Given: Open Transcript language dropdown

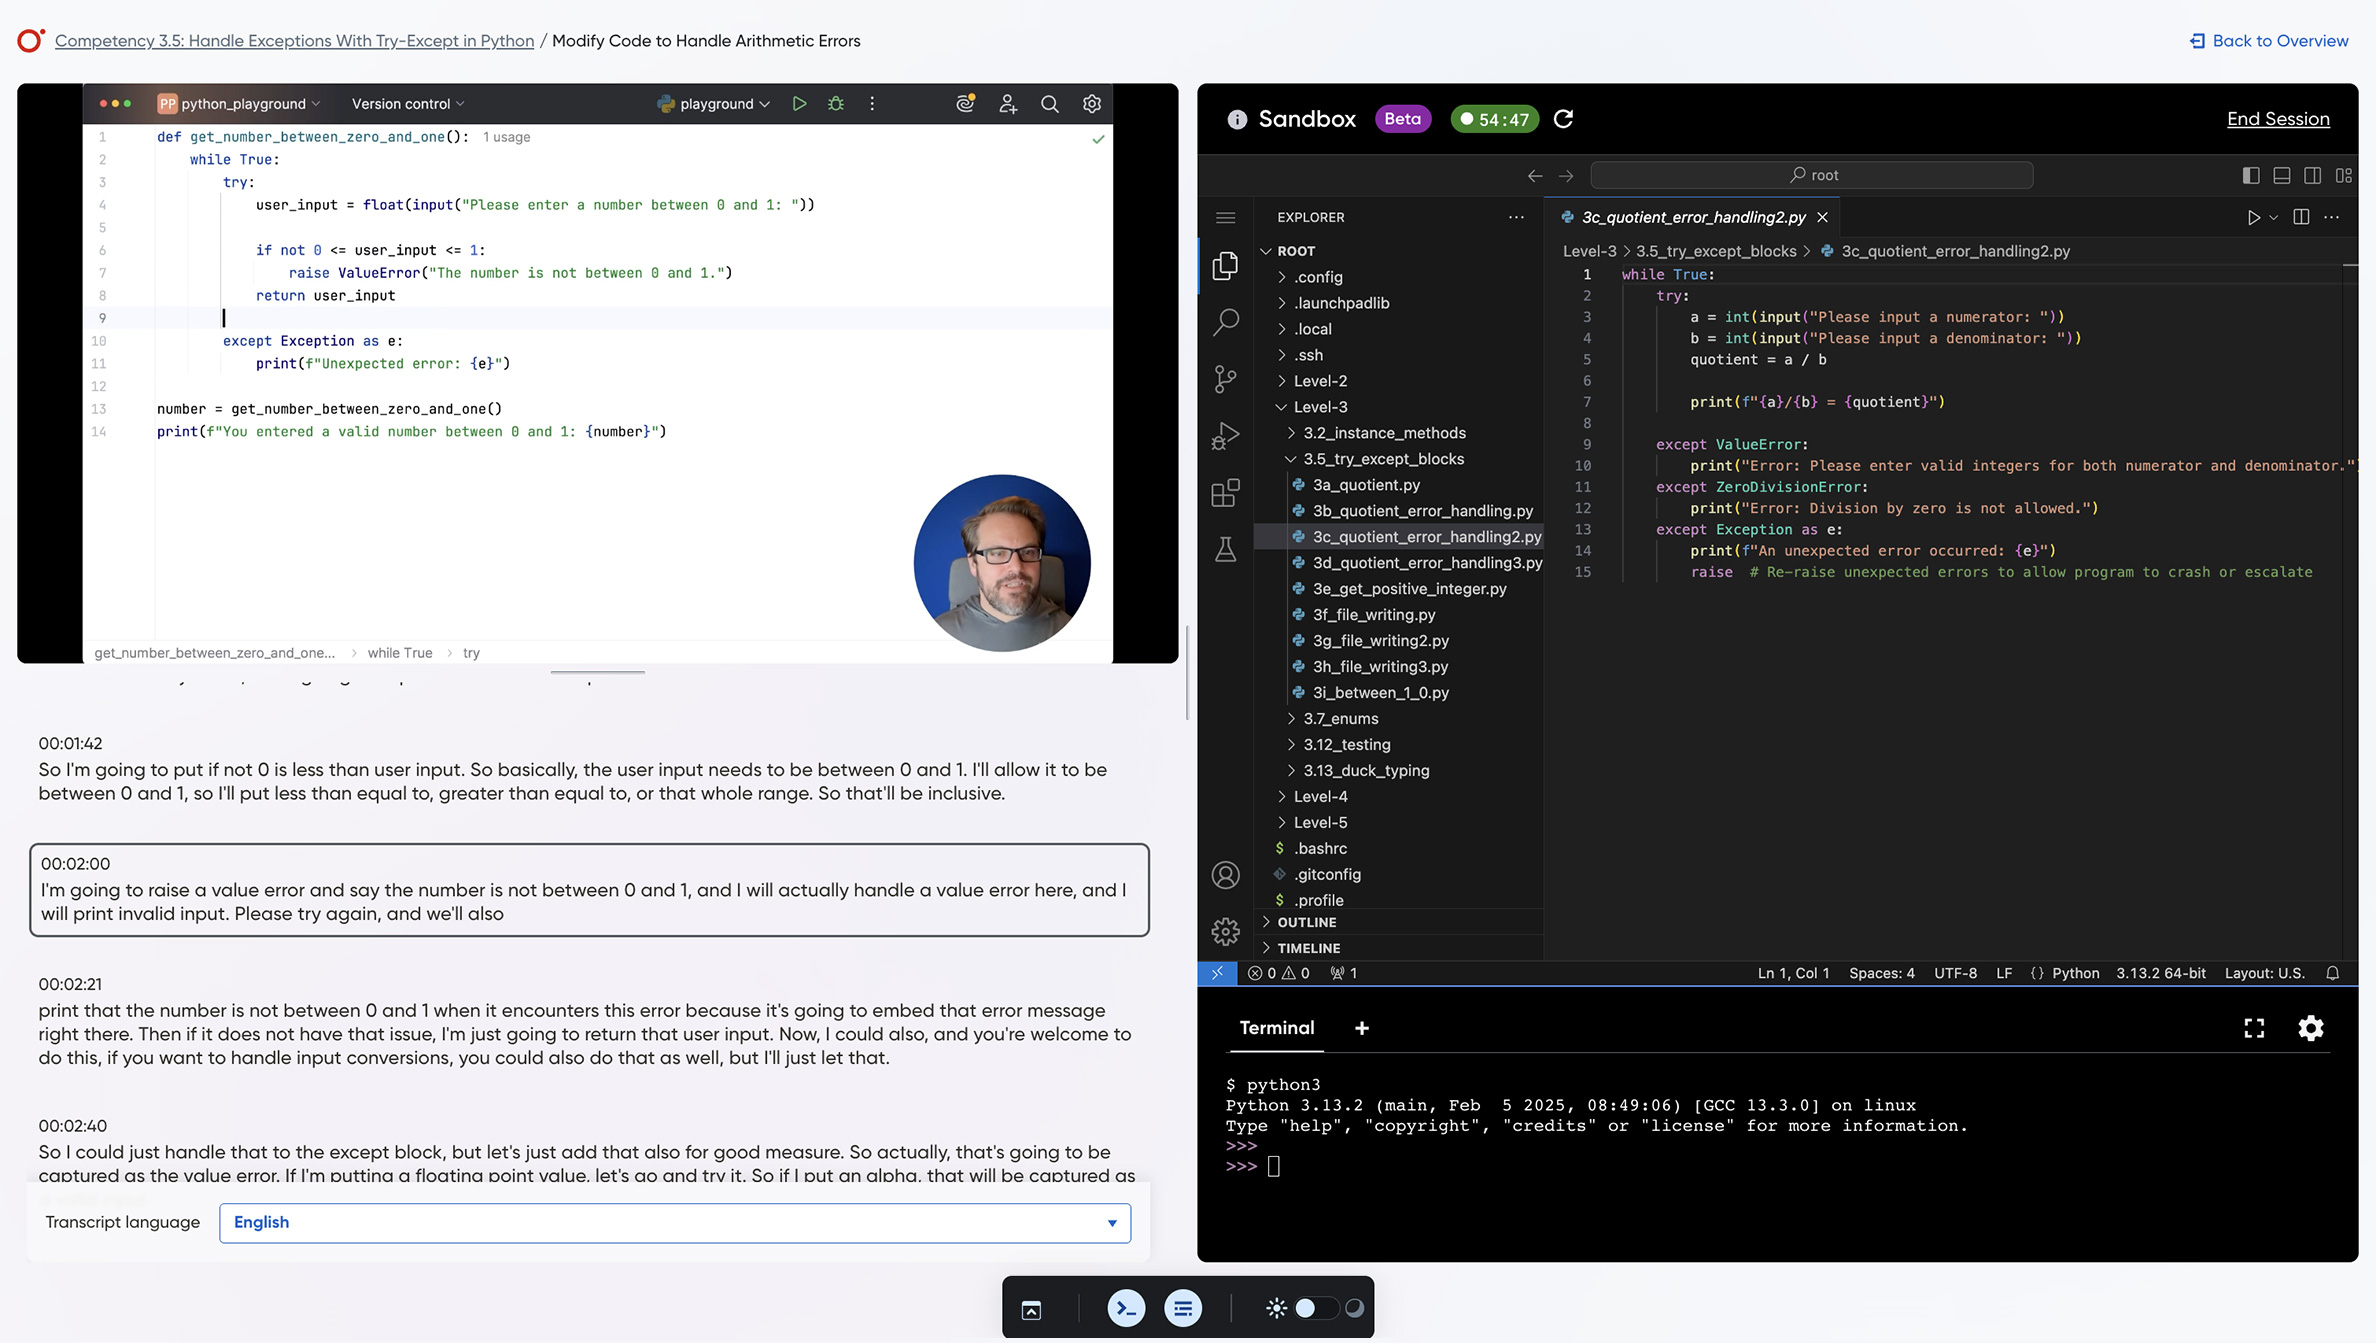Looking at the screenshot, I should click(675, 1222).
